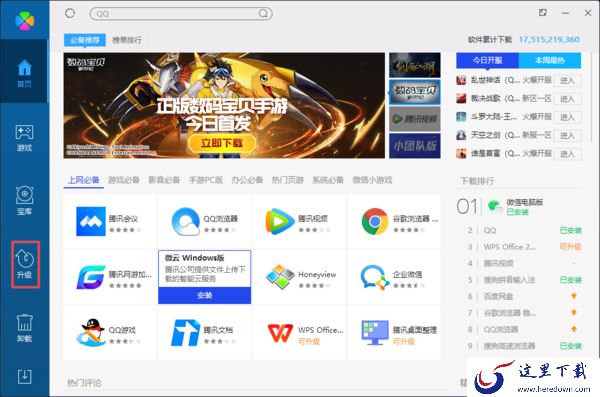Click 可升级 link under WPS Office
Image resolution: width=600 pixels, height=397 pixels.
(x=309, y=341)
